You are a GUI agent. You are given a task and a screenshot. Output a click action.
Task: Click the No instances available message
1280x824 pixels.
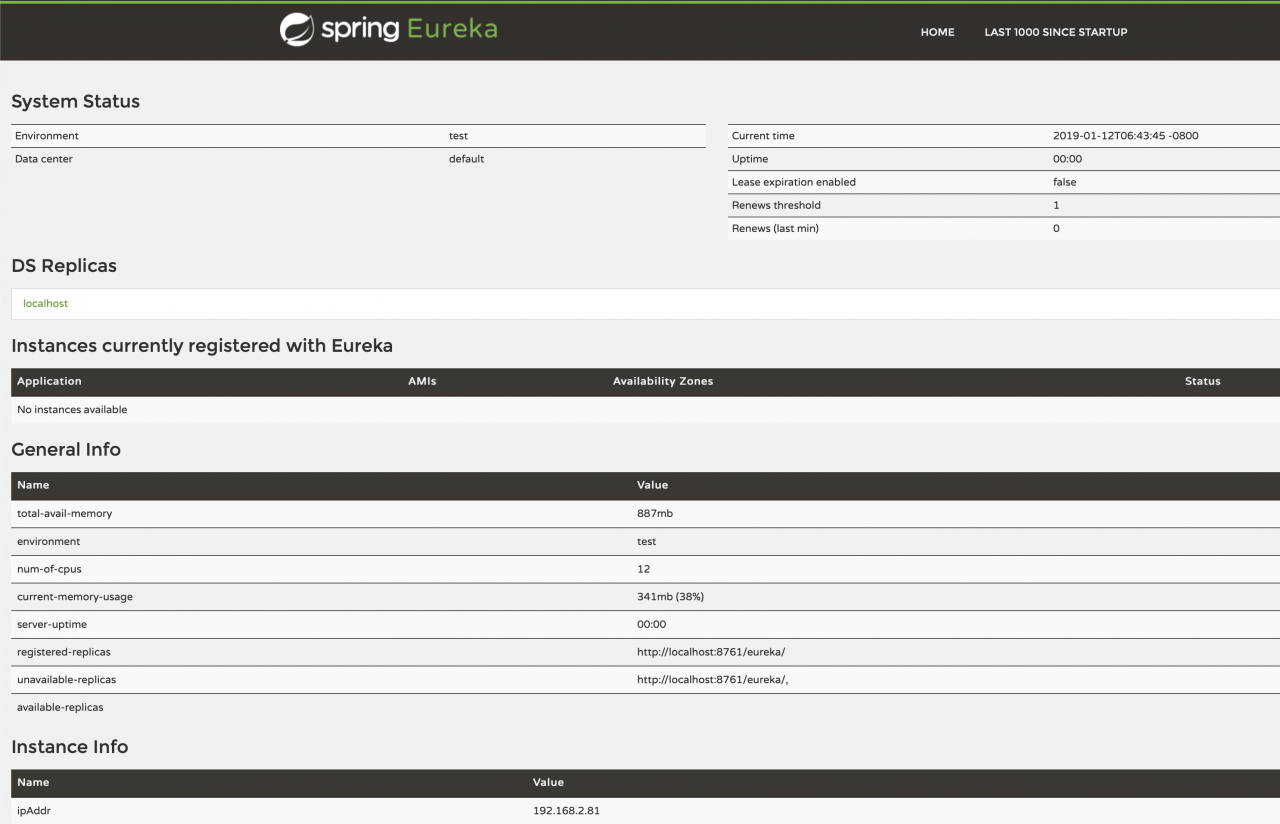(x=70, y=409)
